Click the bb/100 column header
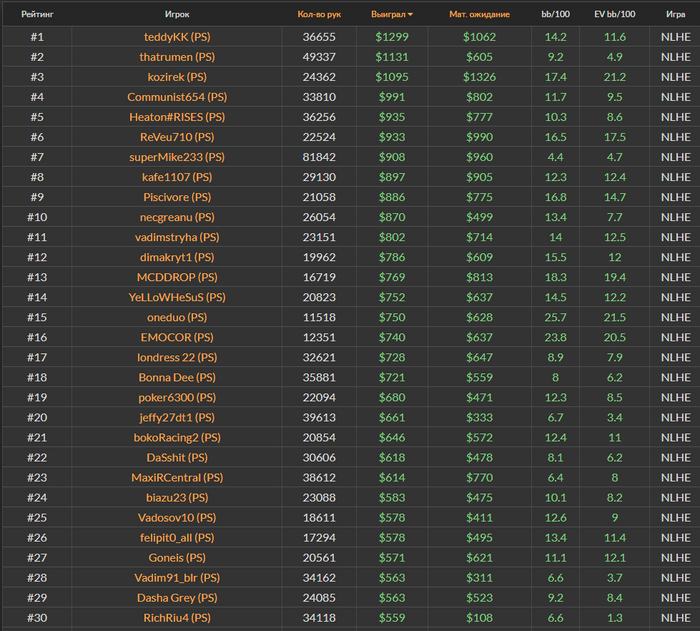The height and width of the screenshot is (631, 700). (555, 15)
